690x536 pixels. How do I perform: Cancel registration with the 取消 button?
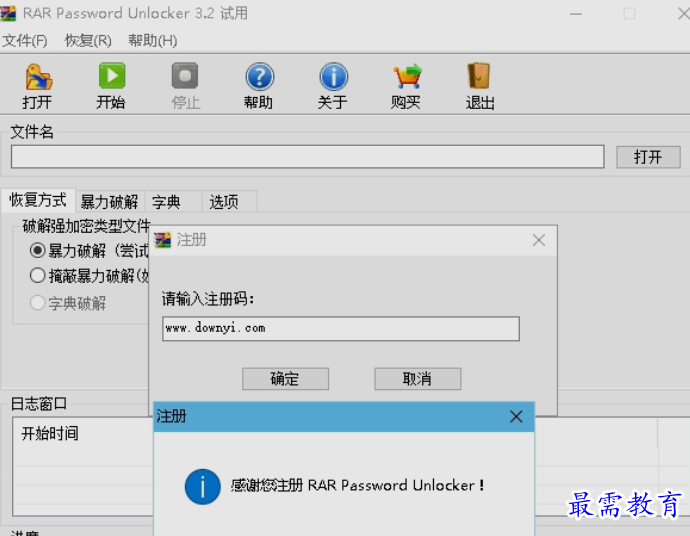tap(418, 379)
